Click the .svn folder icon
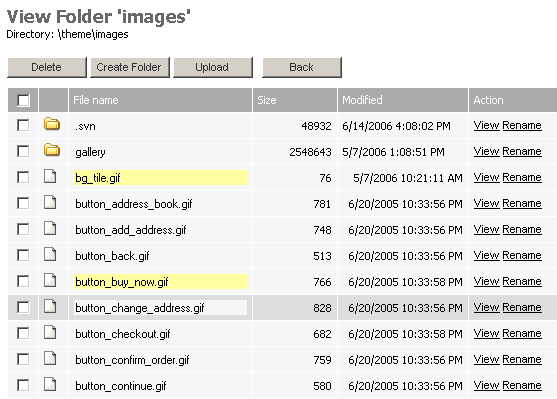The width and height of the screenshot is (557, 399). pyautogui.click(x=52, y=124)
